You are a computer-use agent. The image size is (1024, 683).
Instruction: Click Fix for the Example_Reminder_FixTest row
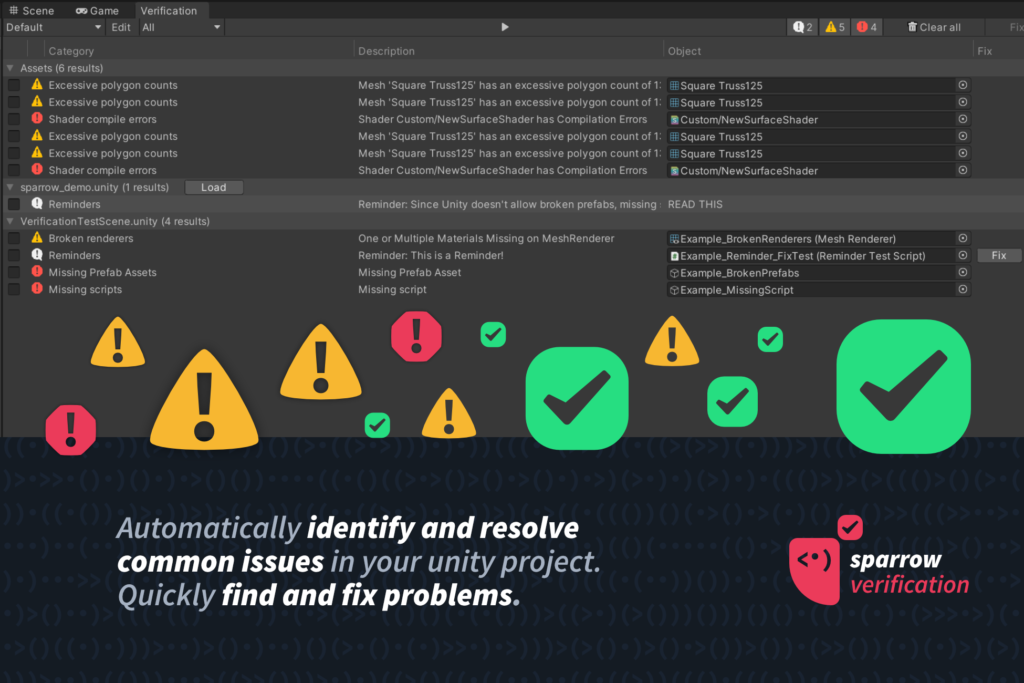pos(999,255)
